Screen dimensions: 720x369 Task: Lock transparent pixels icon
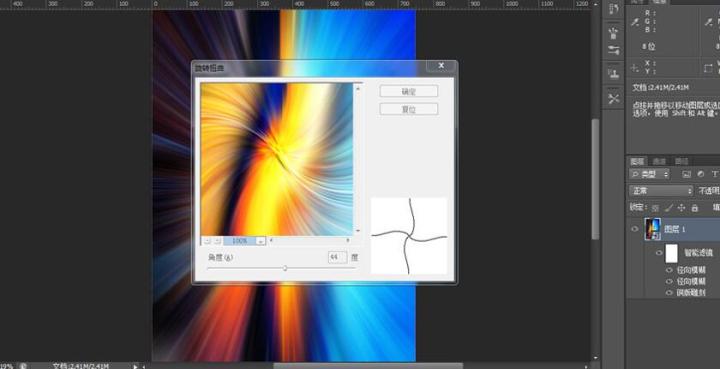pos(656,208)
